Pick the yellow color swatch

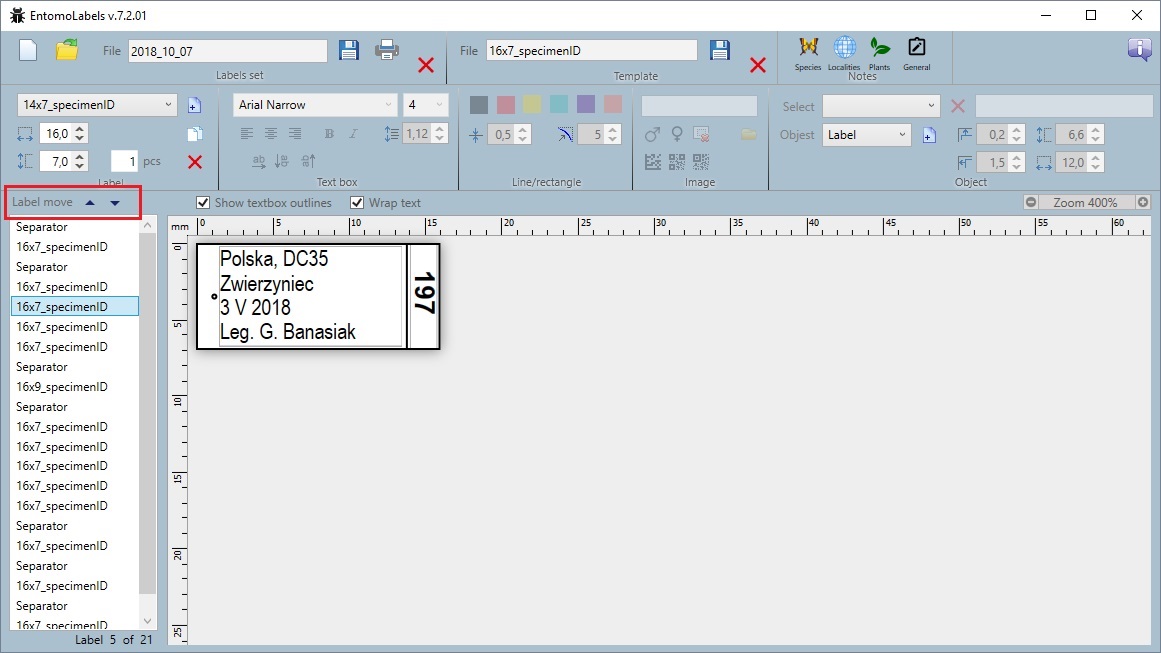pos(532,105)
